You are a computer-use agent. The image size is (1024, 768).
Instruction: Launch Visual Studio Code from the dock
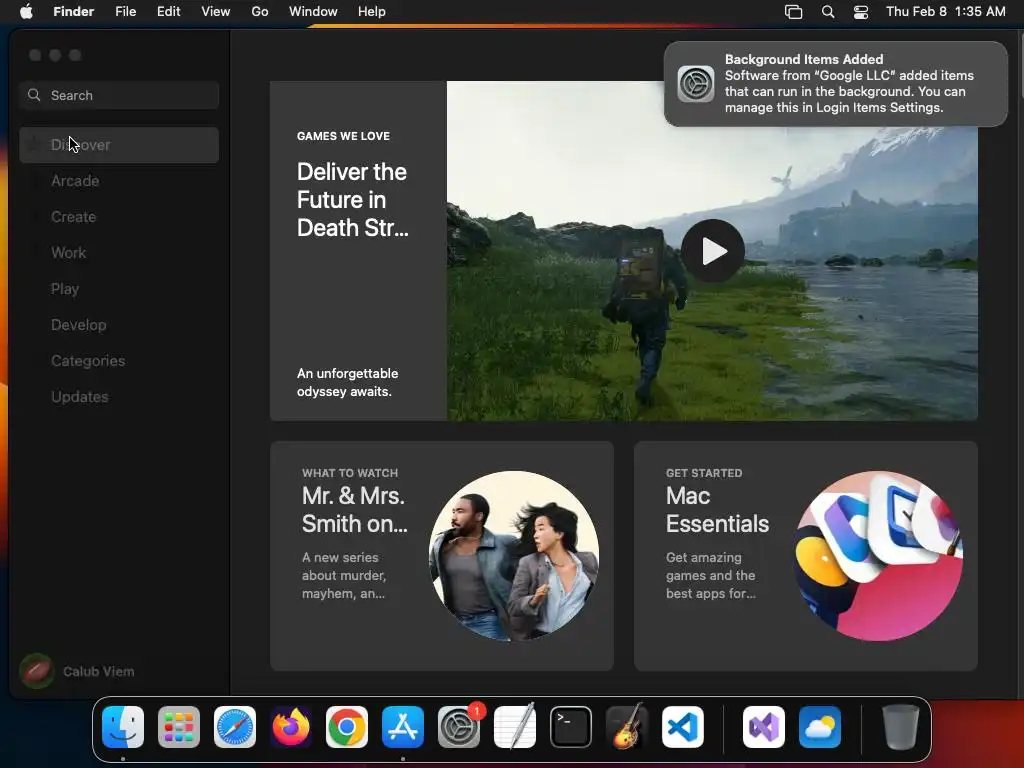683,727
